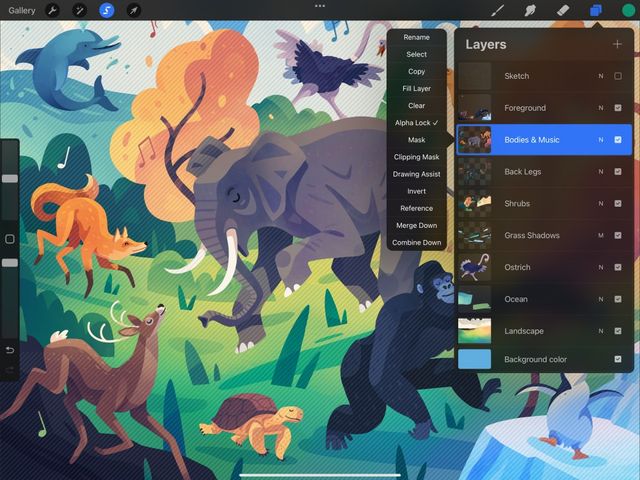
Task: Tap the redo arrow in sidebar
Action: pyautogui.click(x=10, y=370)
